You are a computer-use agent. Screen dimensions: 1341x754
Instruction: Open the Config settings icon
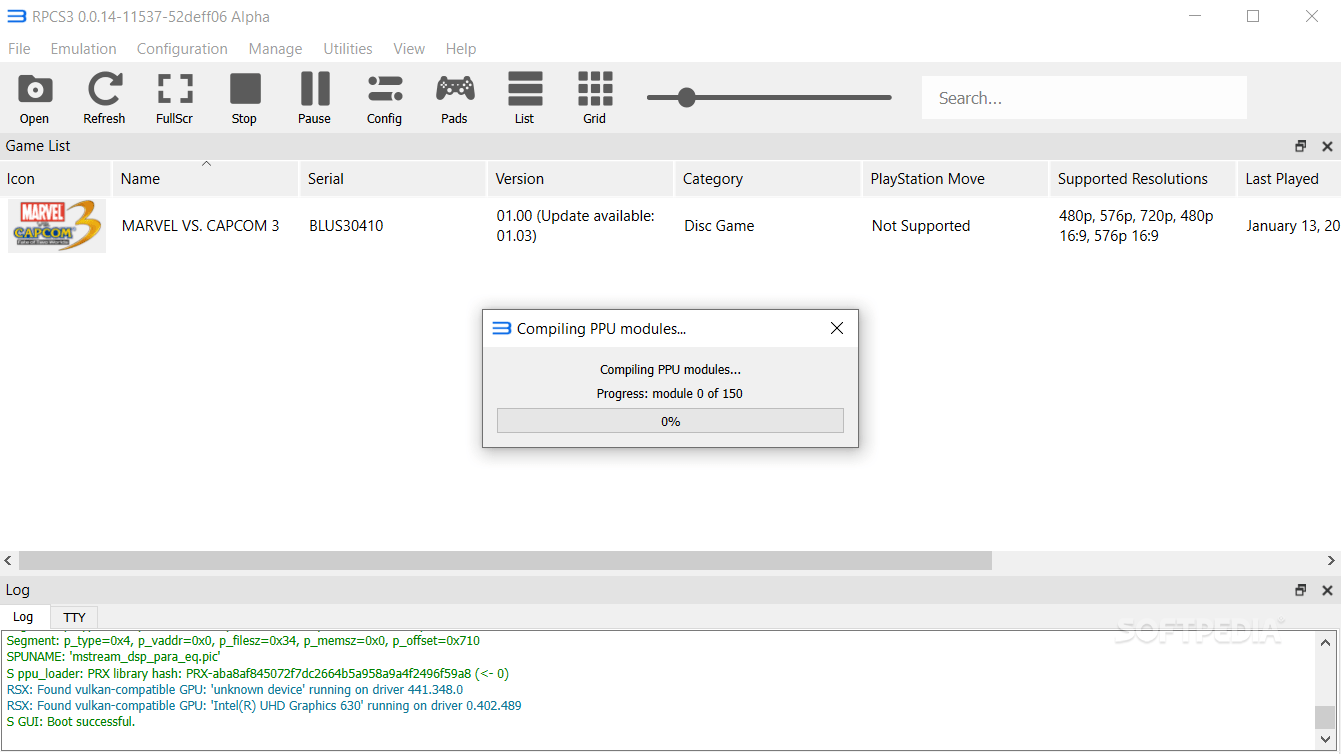384,98
